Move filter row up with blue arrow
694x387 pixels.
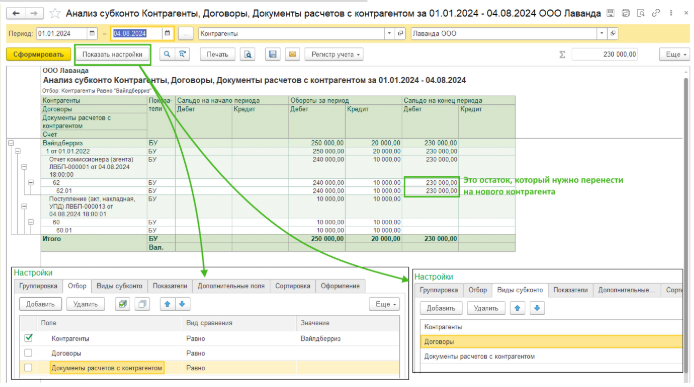(167, 304)
